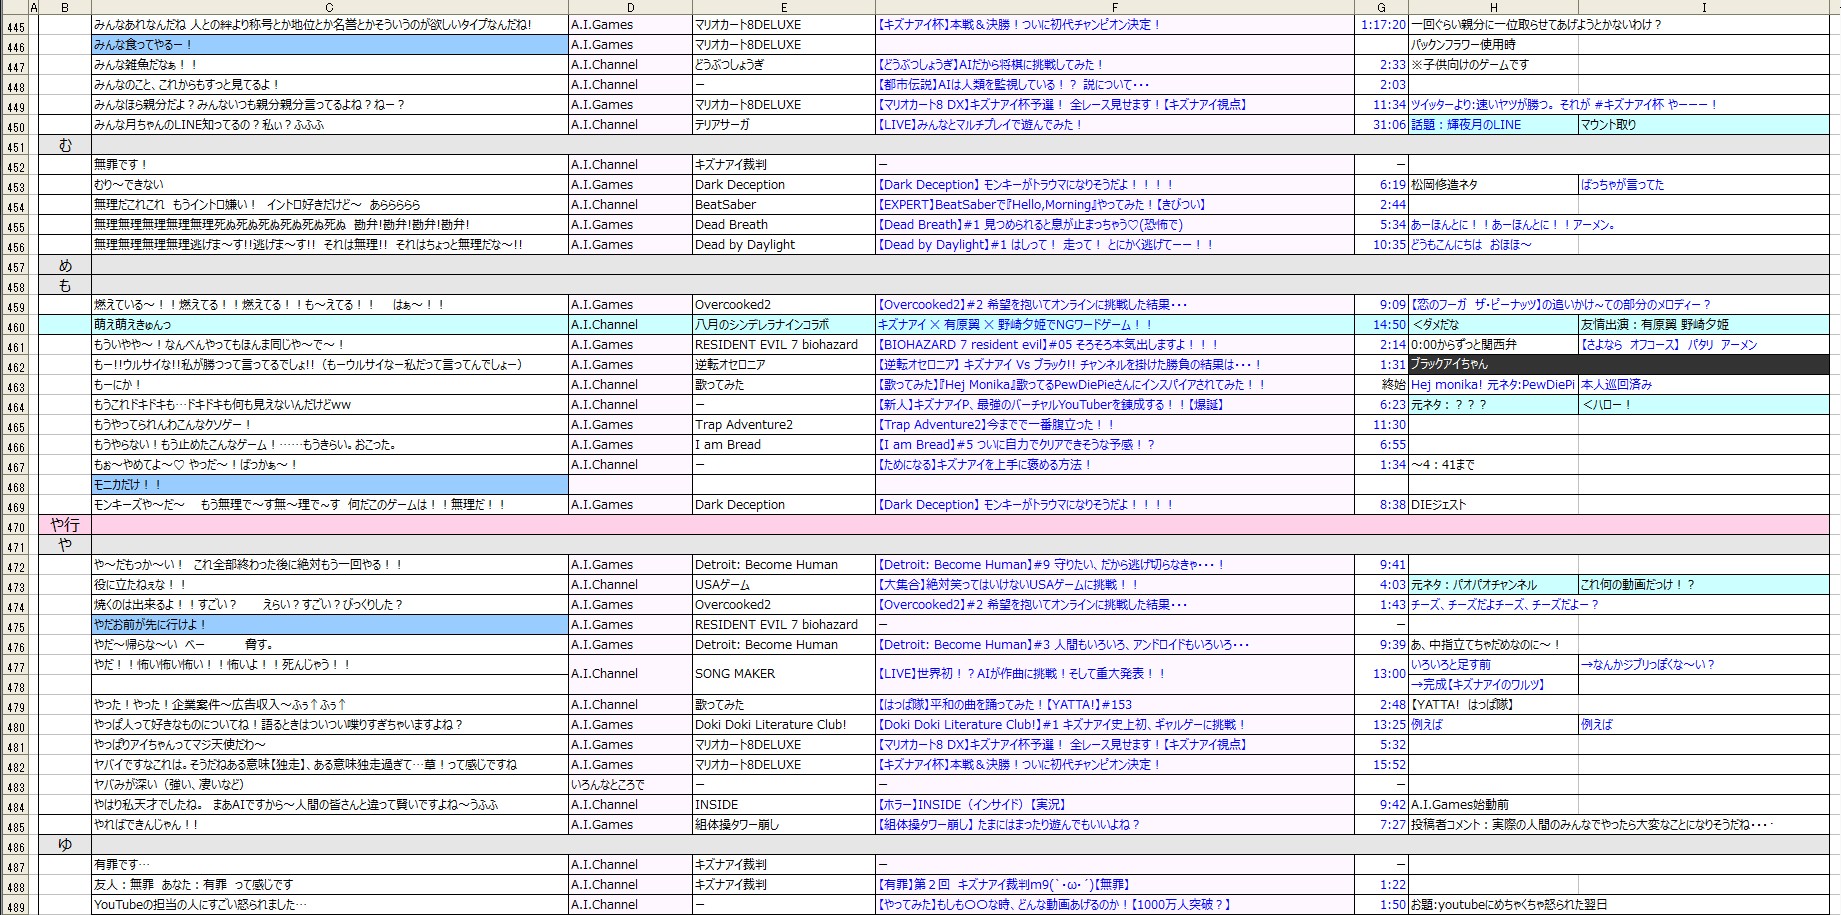Click cell 有罪です…
Image resolution: width=1841 pixels, height=915 pixels.
329,865
